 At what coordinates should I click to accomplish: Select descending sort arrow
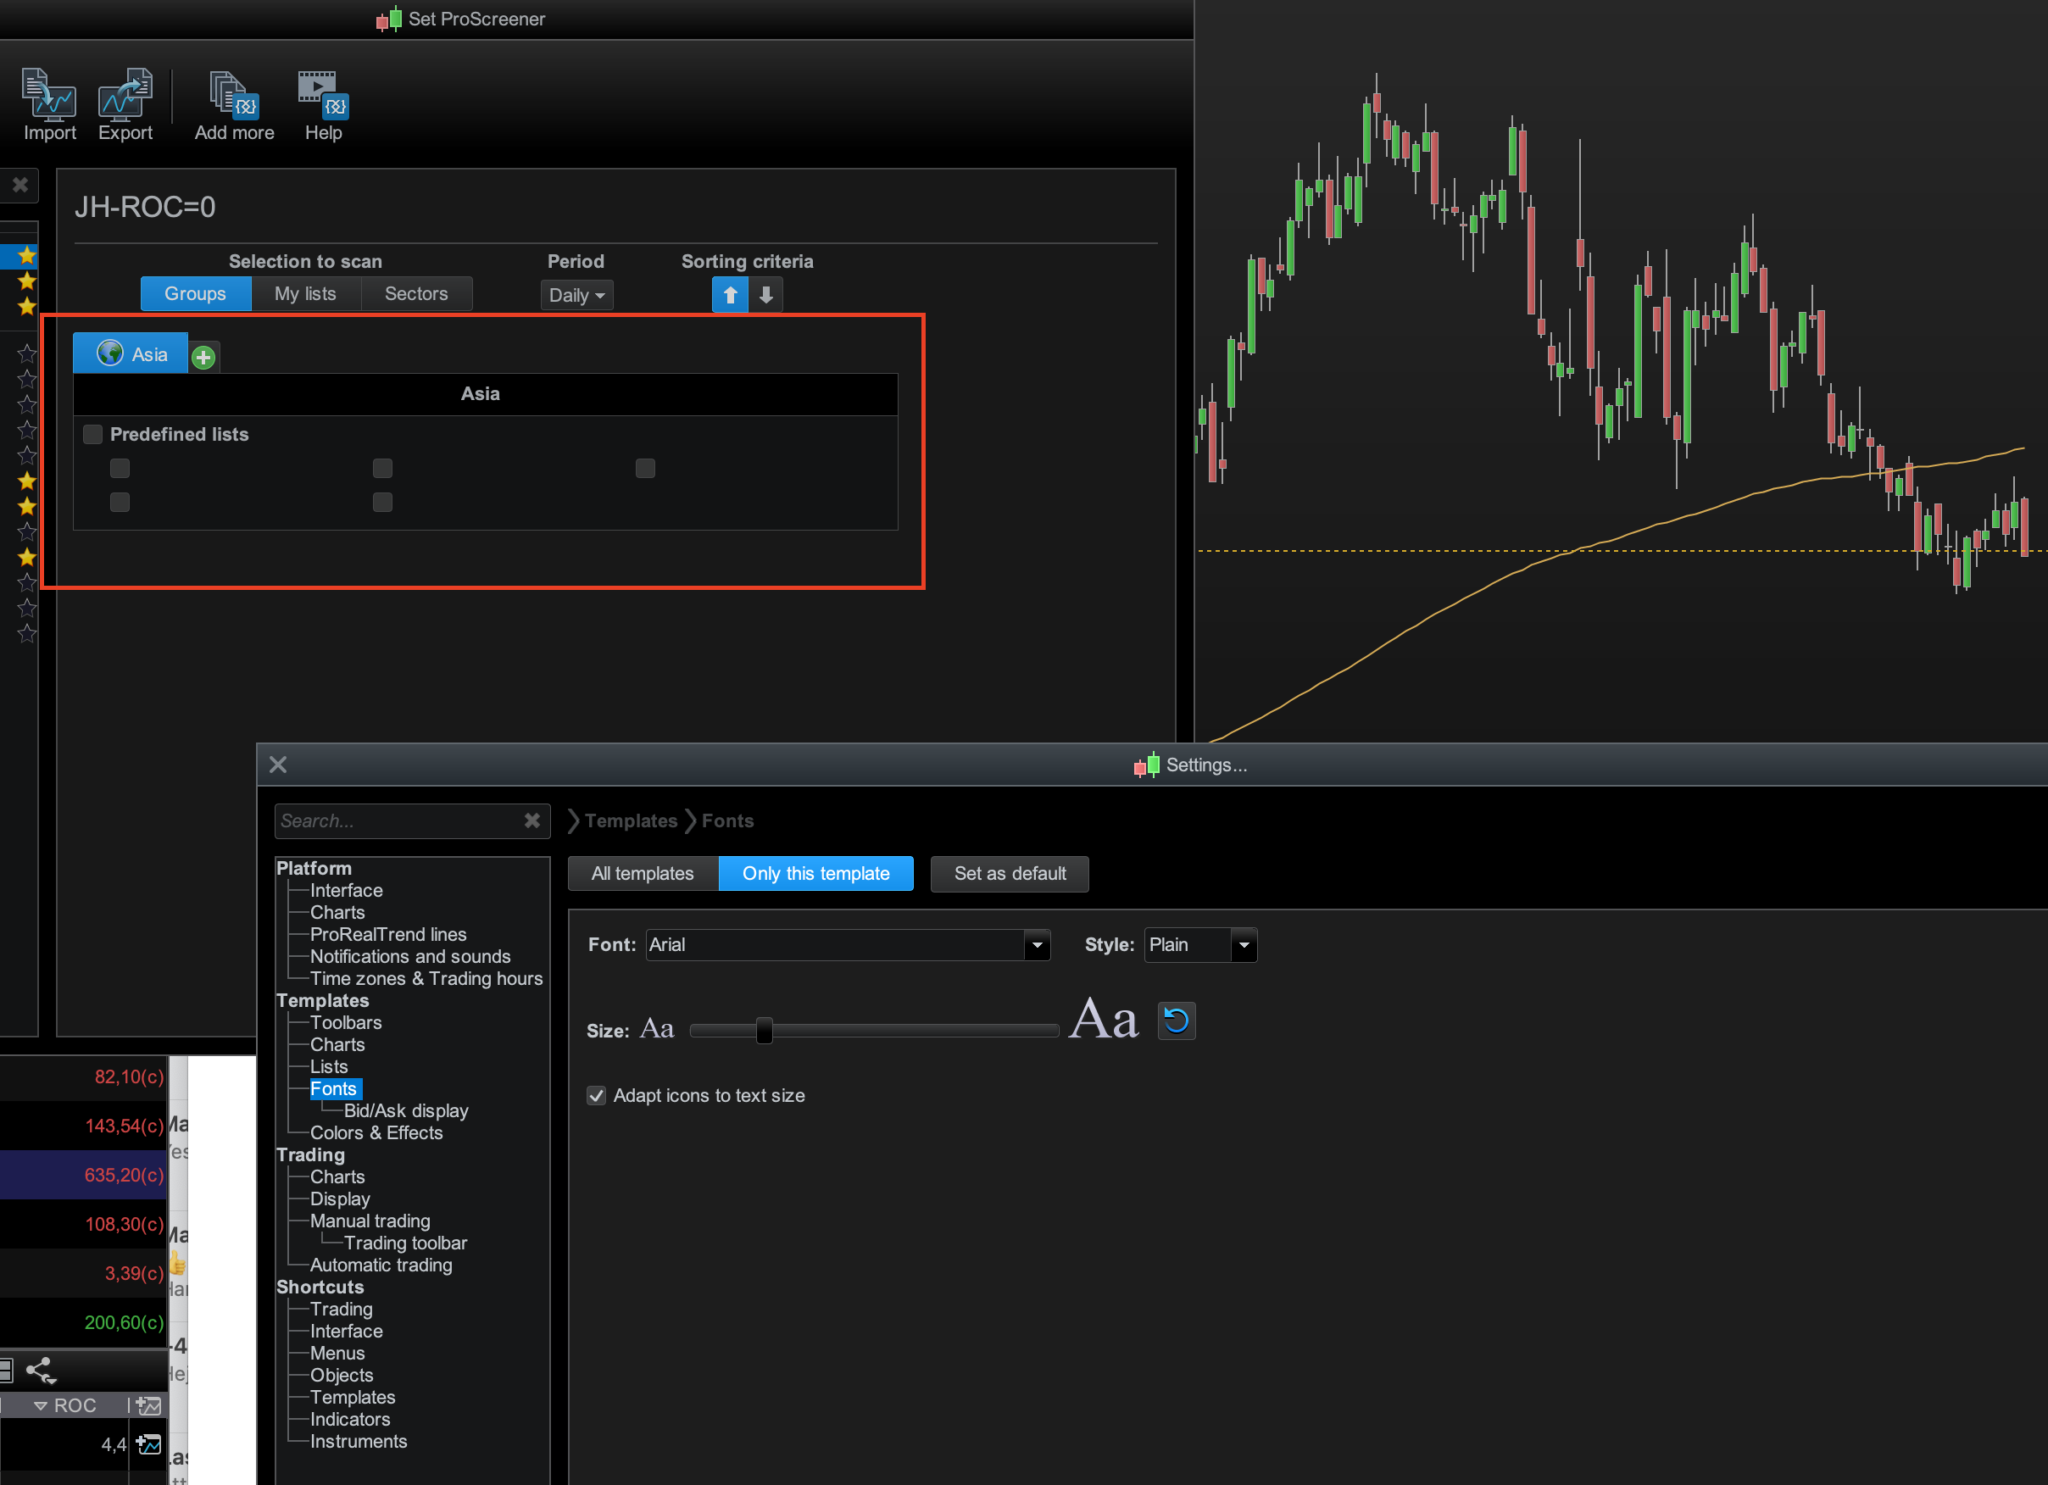(x=766, y=295)
